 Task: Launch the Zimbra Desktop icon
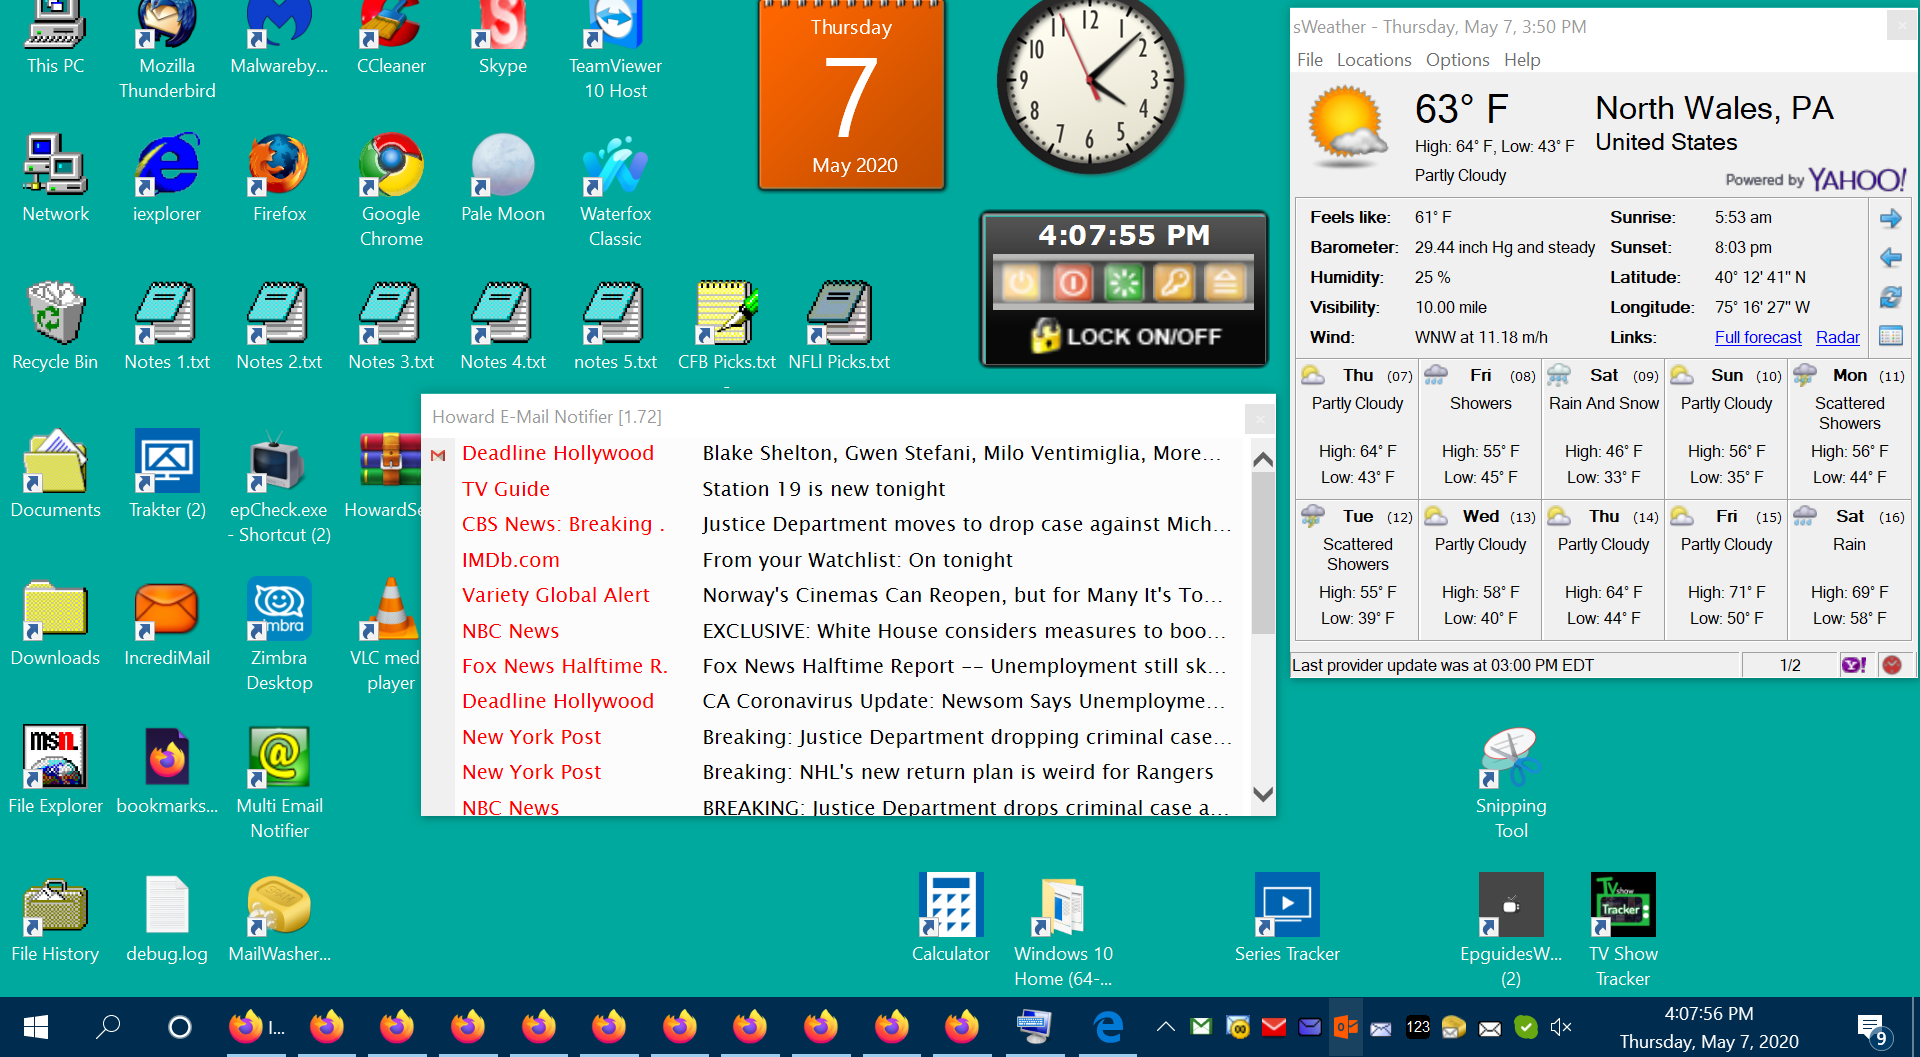279,634
